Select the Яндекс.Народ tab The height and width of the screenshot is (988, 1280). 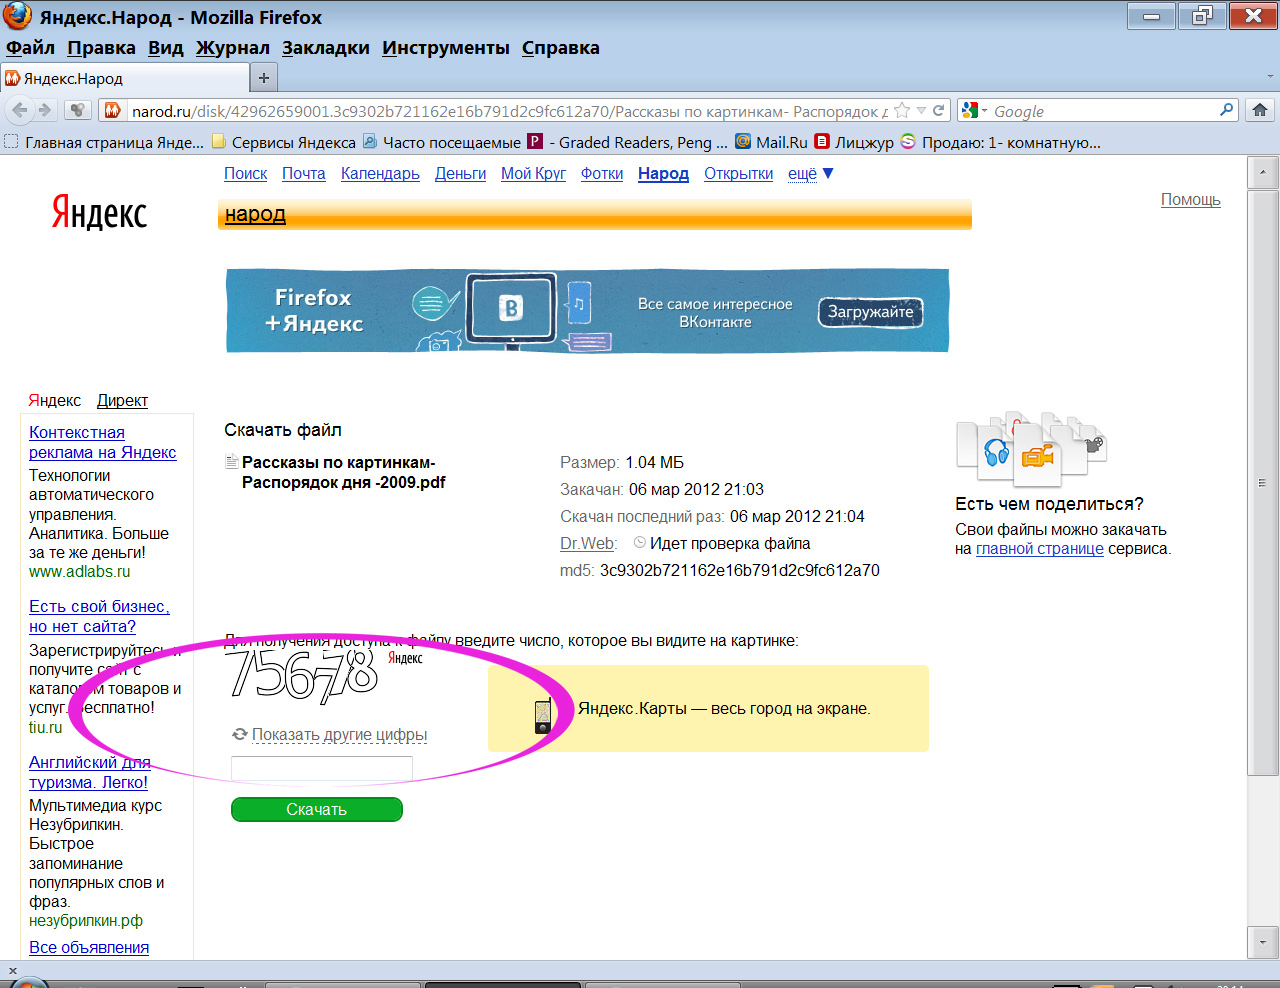(x=124, y=78)
